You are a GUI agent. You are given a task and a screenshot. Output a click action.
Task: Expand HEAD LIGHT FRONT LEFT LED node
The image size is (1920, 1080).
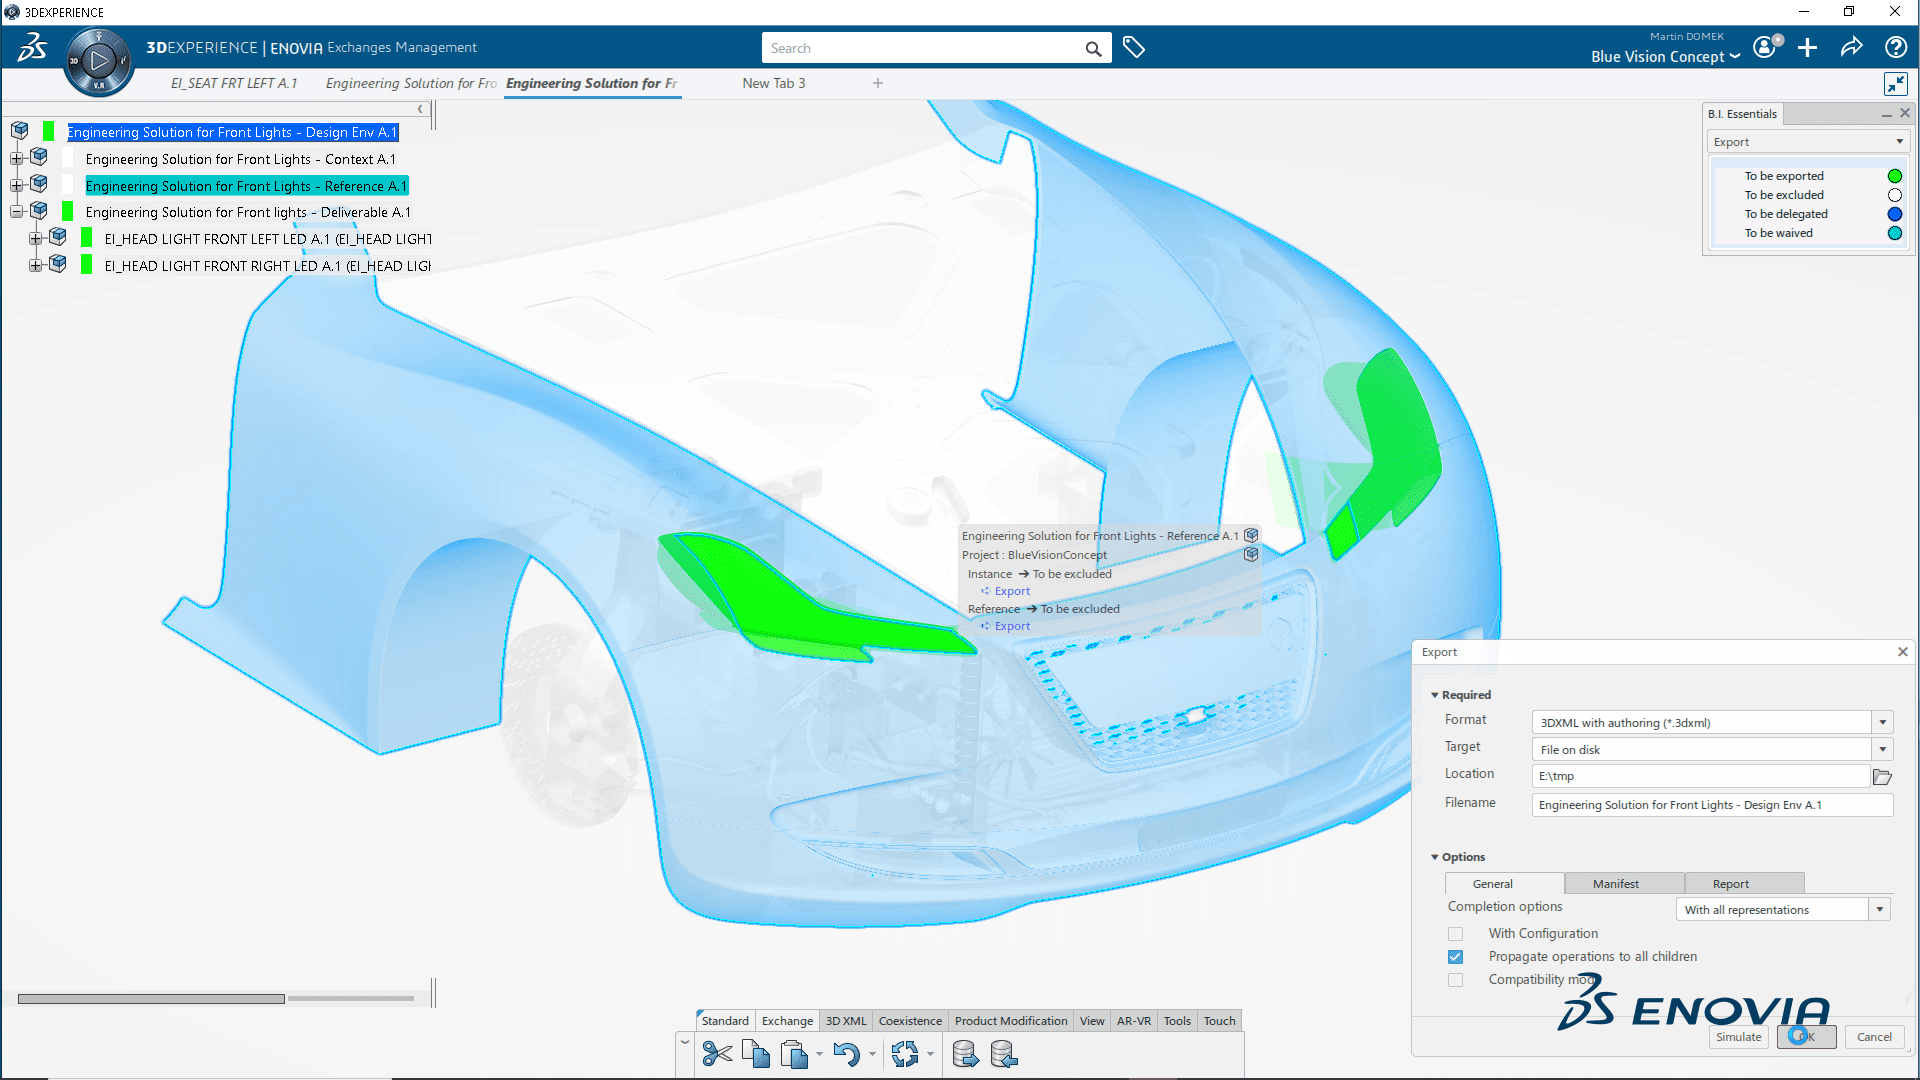[x=35, y=238]
